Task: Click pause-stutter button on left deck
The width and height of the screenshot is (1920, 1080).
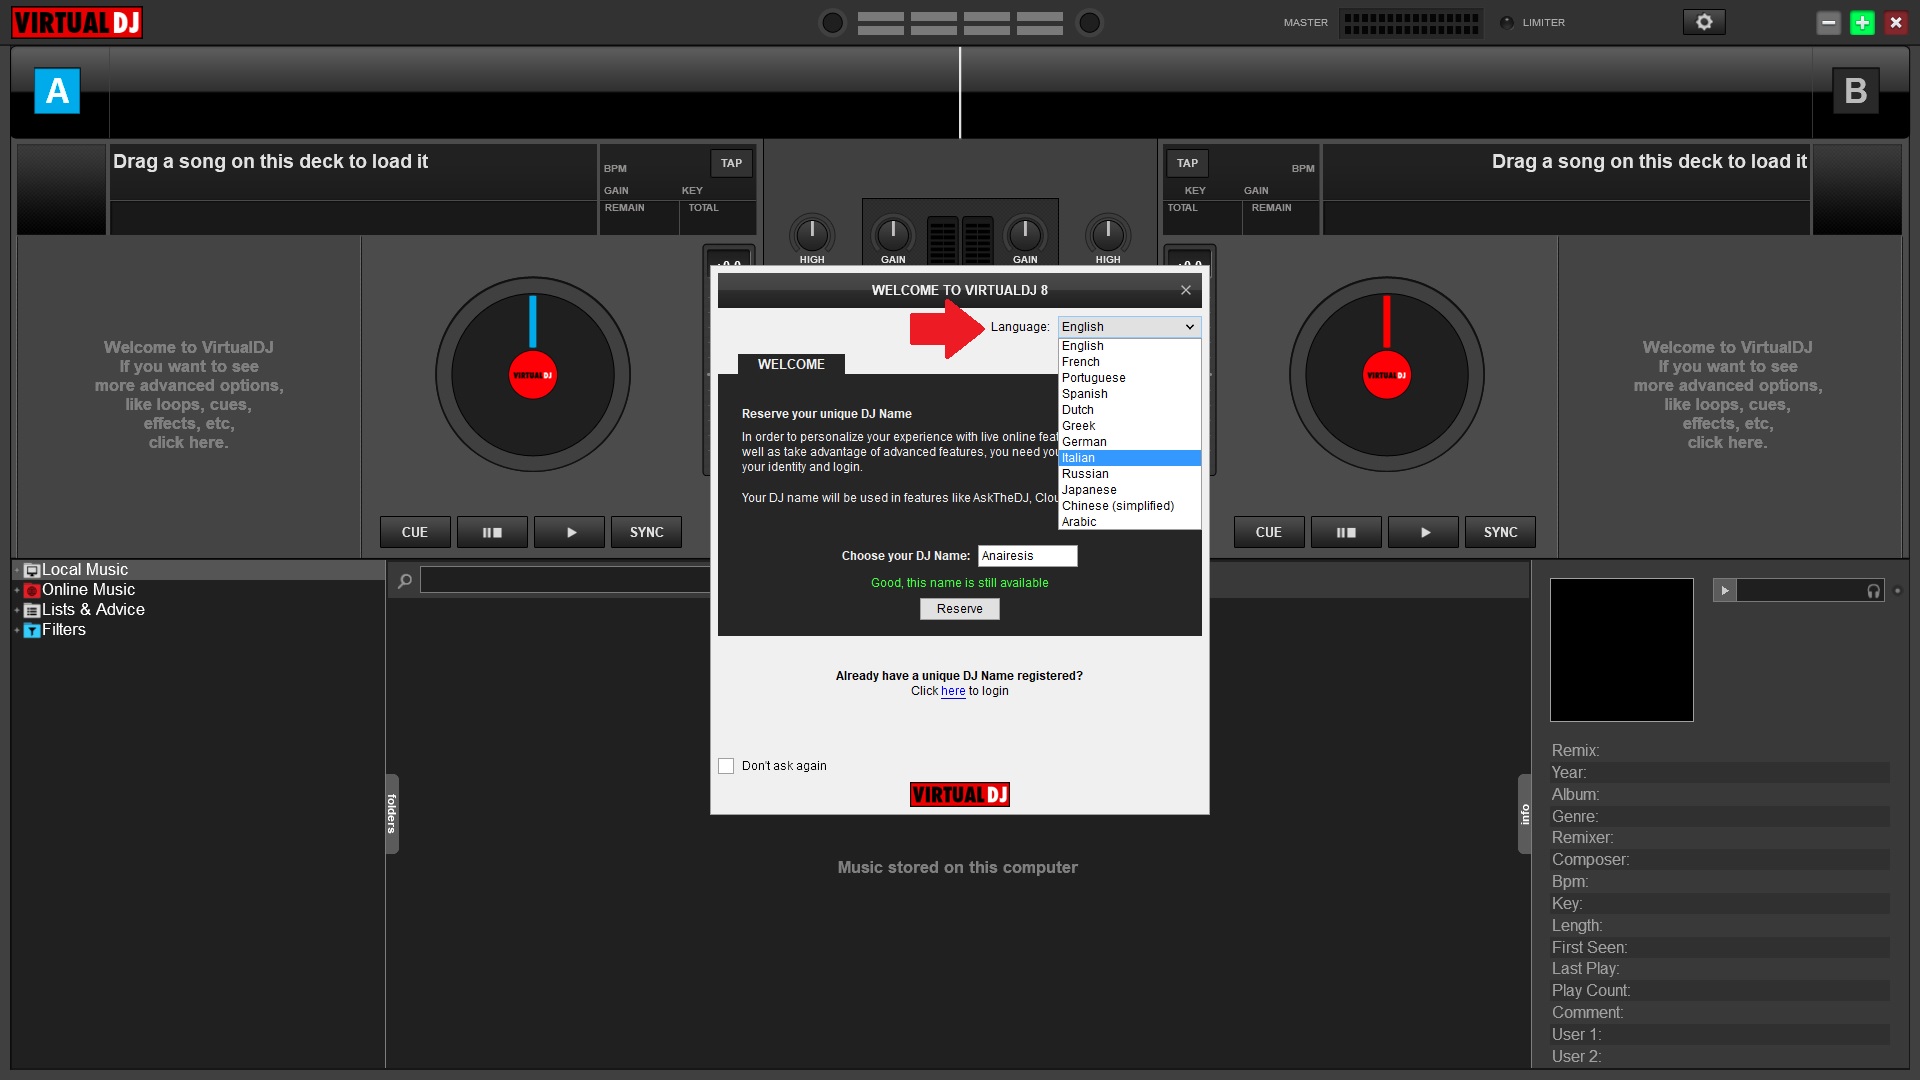Action: (x=492, y=532)
